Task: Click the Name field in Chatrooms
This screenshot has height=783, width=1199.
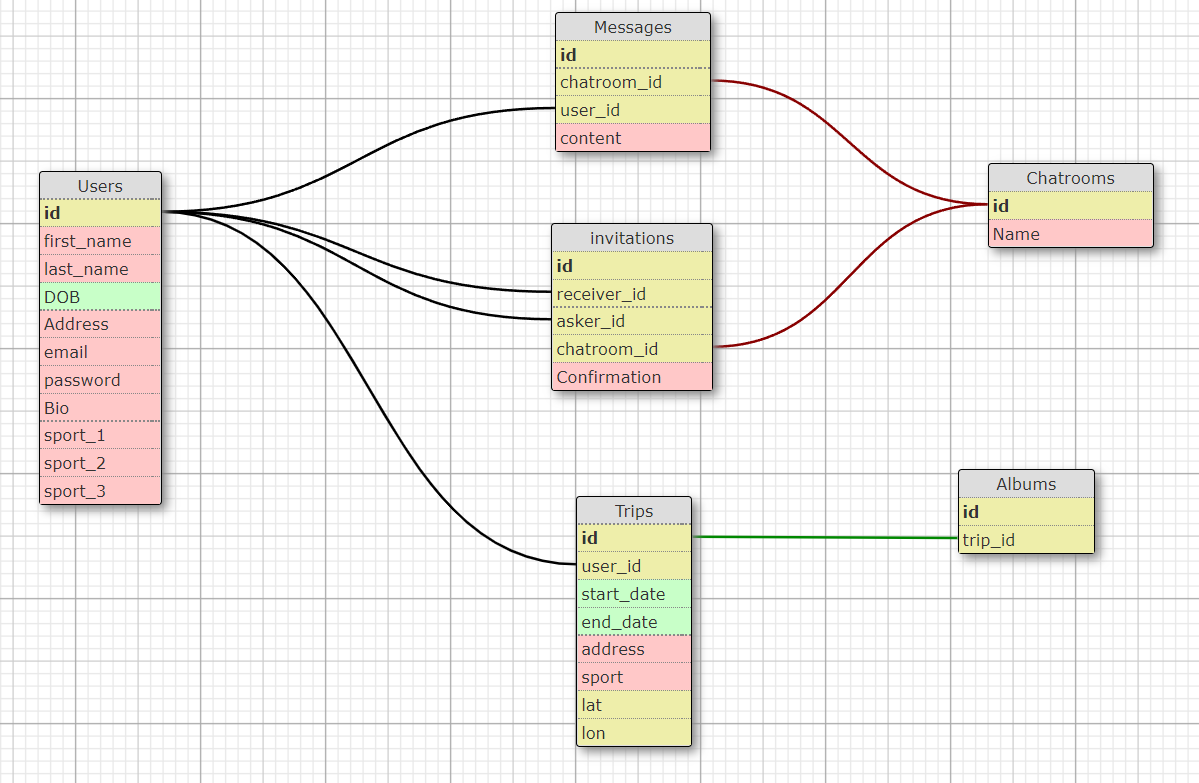Action: (1070, 234)
